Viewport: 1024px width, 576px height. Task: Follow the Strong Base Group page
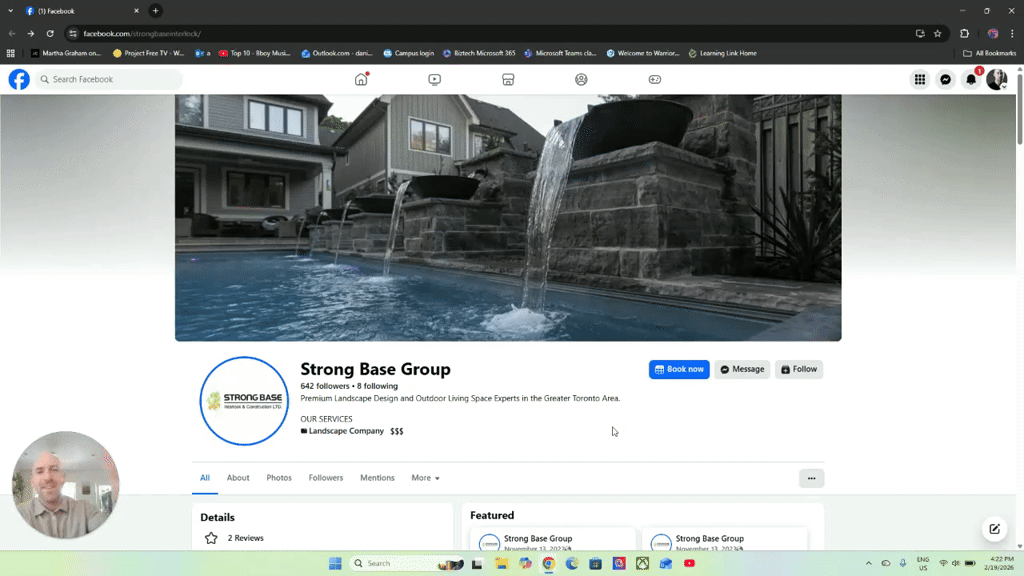pyautogui.click(x=799, y=369)
